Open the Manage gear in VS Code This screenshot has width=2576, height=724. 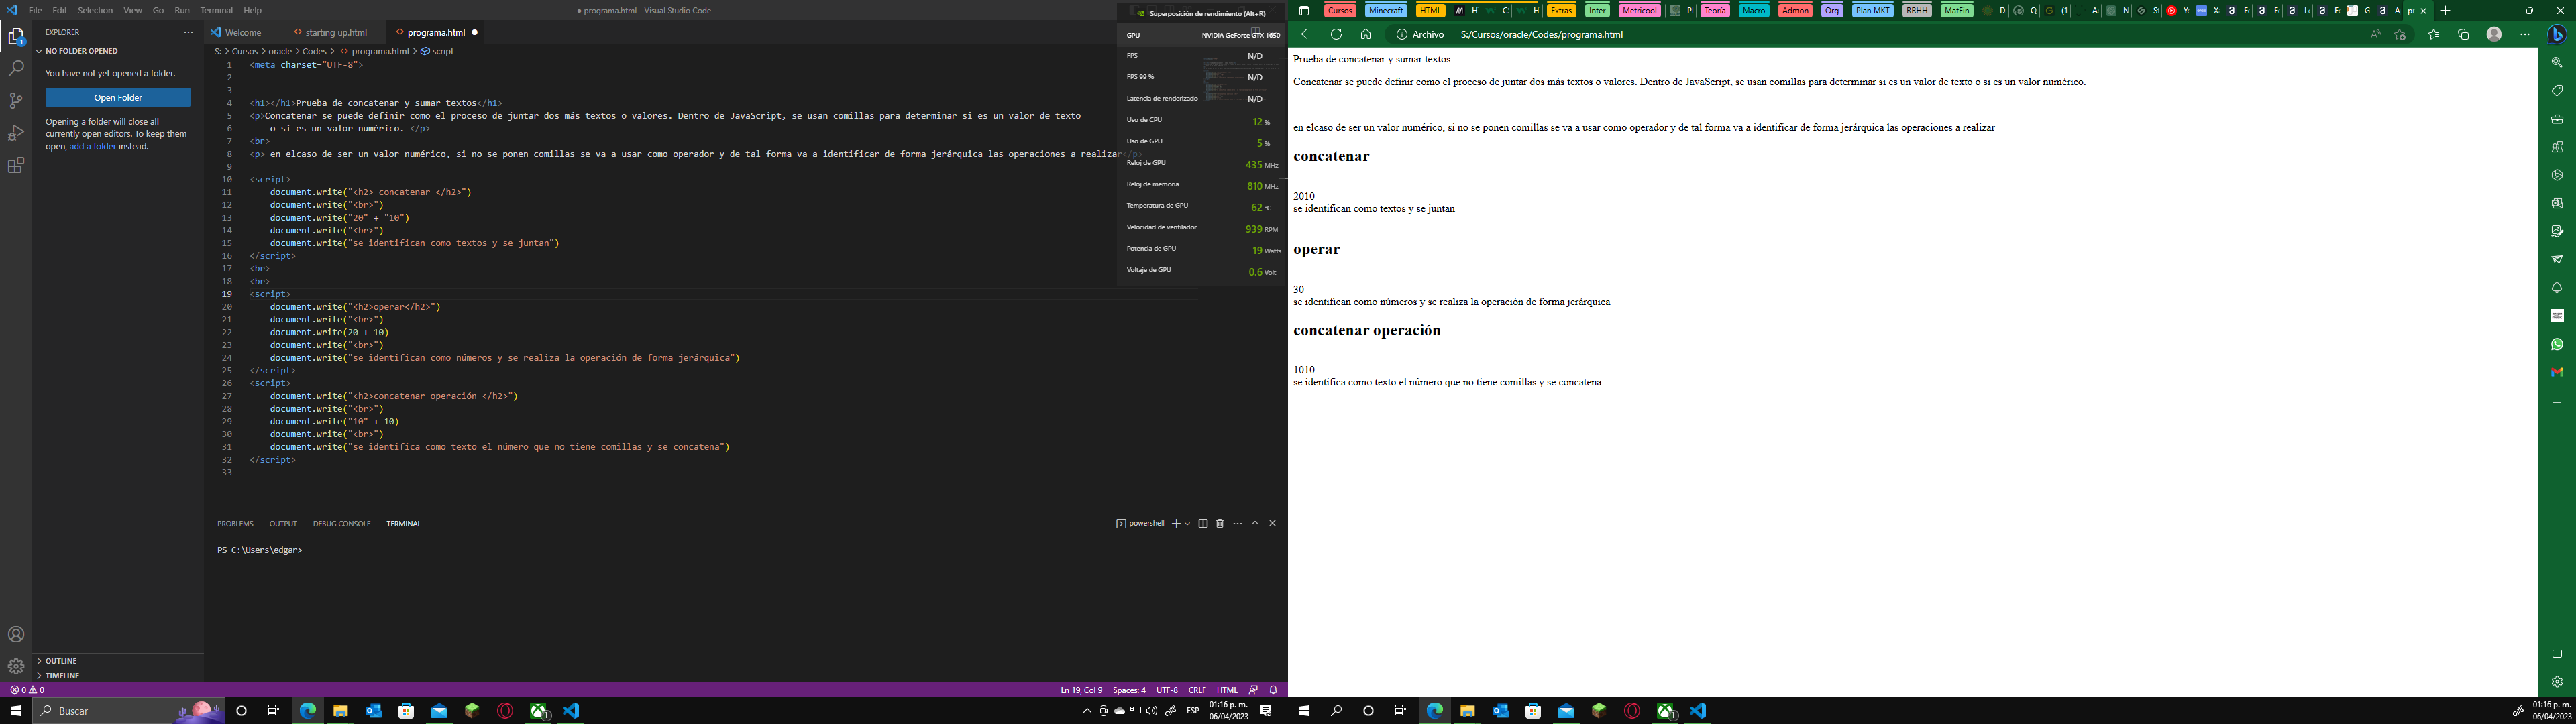coord(16,666)
